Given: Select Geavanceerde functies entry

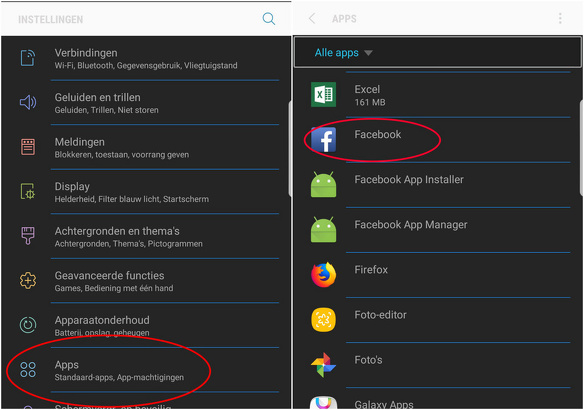Looking at the screenshot, I should [146, 281].
